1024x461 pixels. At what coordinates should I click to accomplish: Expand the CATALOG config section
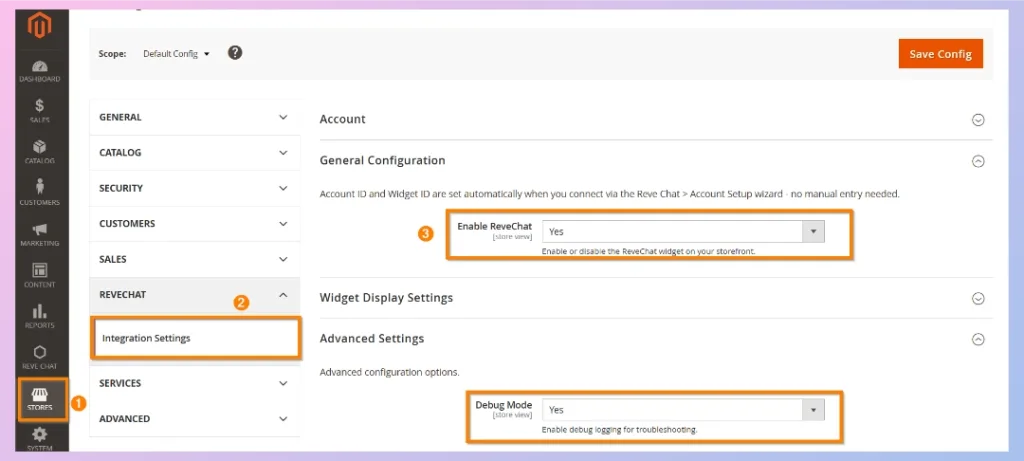[195, 153]
